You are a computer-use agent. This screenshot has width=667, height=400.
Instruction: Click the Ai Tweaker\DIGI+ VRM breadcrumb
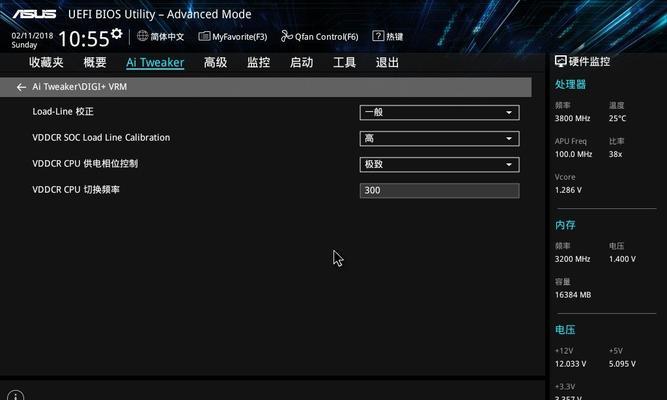coord(80,87)
